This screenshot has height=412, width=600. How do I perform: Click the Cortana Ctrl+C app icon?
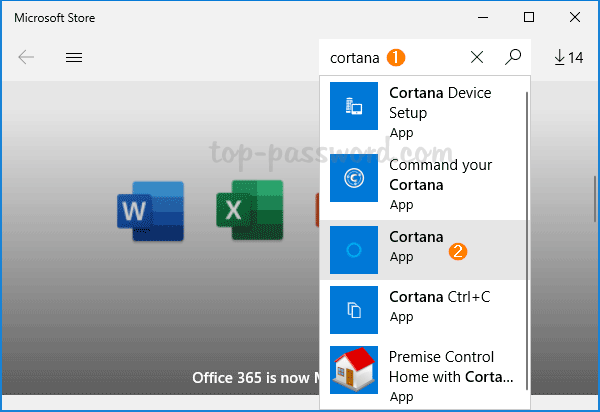coord(354,310)
